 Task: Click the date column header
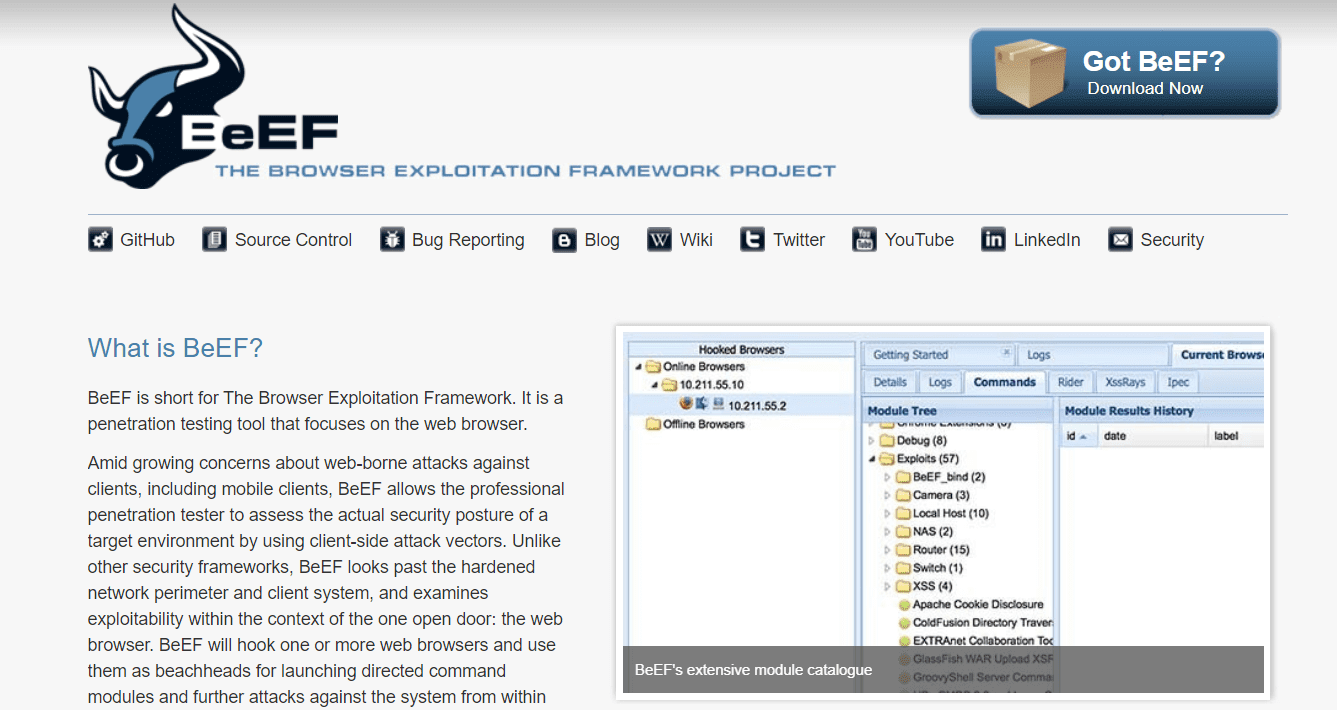point(1151,436)
